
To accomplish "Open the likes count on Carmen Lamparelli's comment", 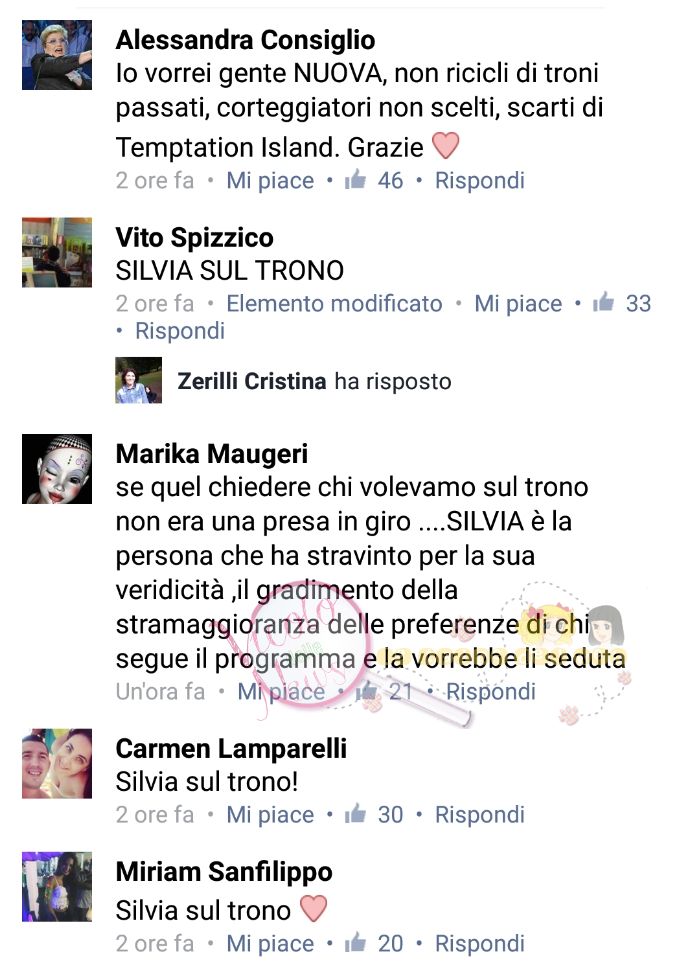I will pyautogui.click(x=374, y=815).
